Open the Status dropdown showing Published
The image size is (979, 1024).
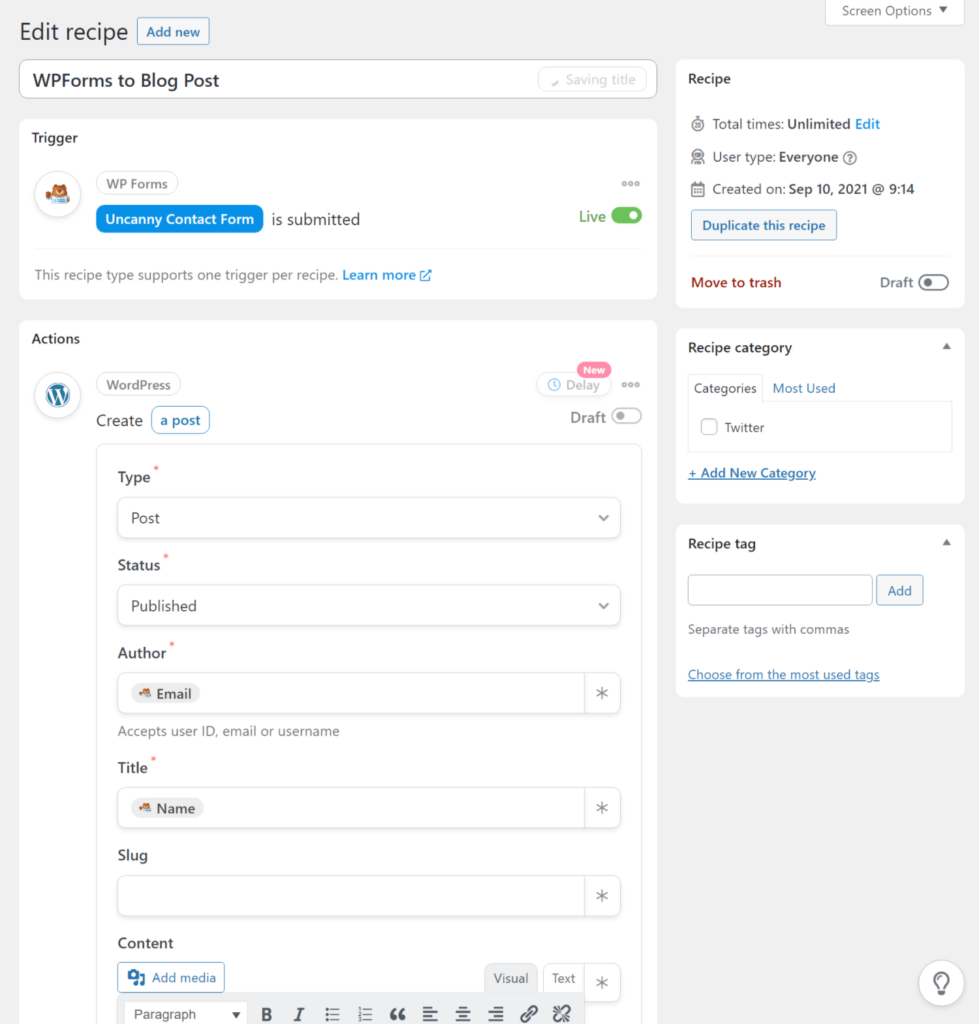368,605
